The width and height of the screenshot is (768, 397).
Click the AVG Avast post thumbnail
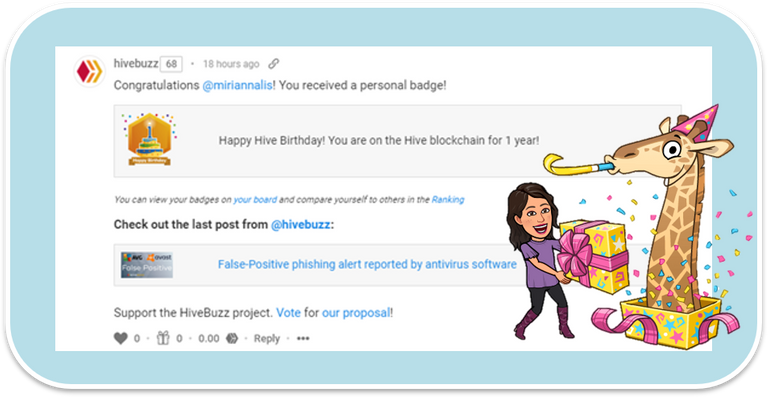[x=147, y=265]
